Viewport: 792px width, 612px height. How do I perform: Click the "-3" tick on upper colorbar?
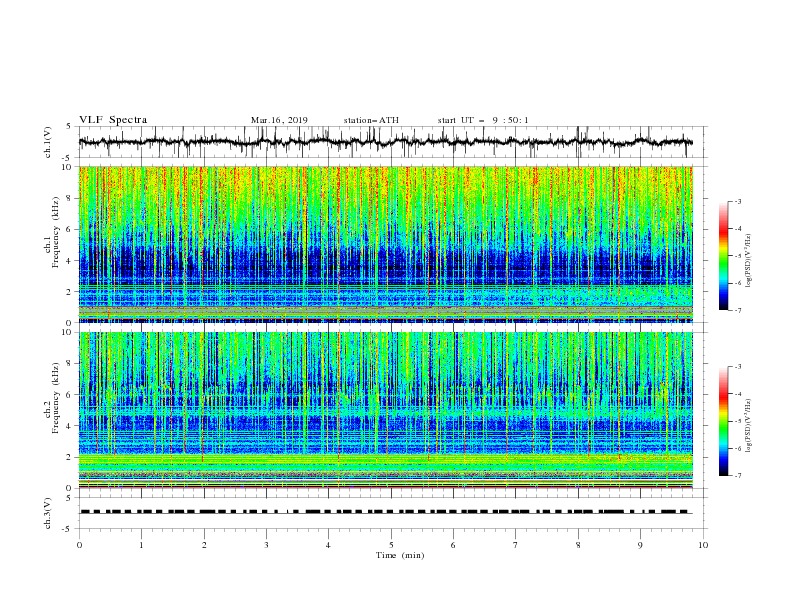click(x=737, y=201)
